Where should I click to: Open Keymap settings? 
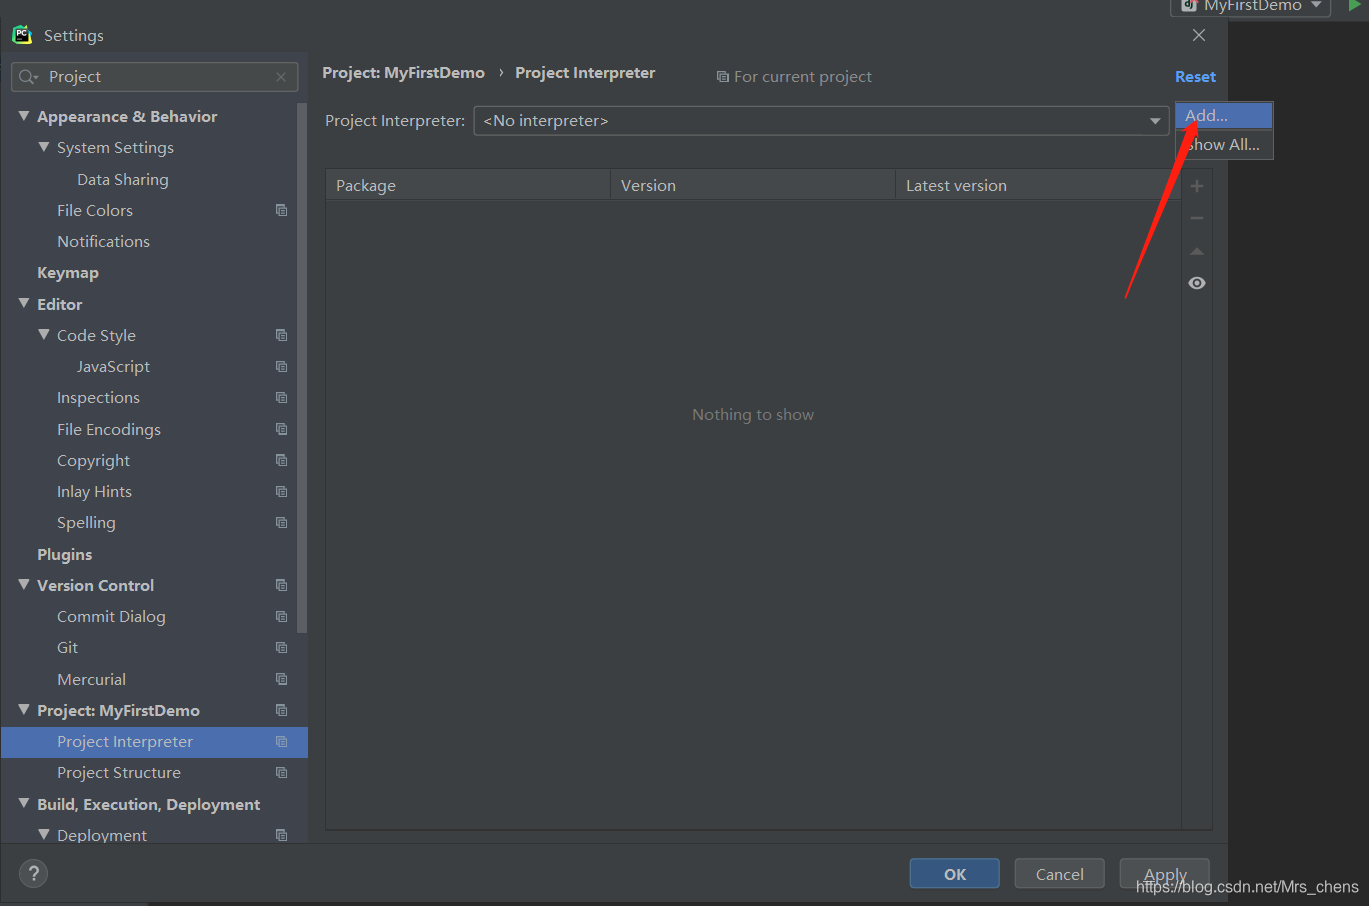[68, 273]
